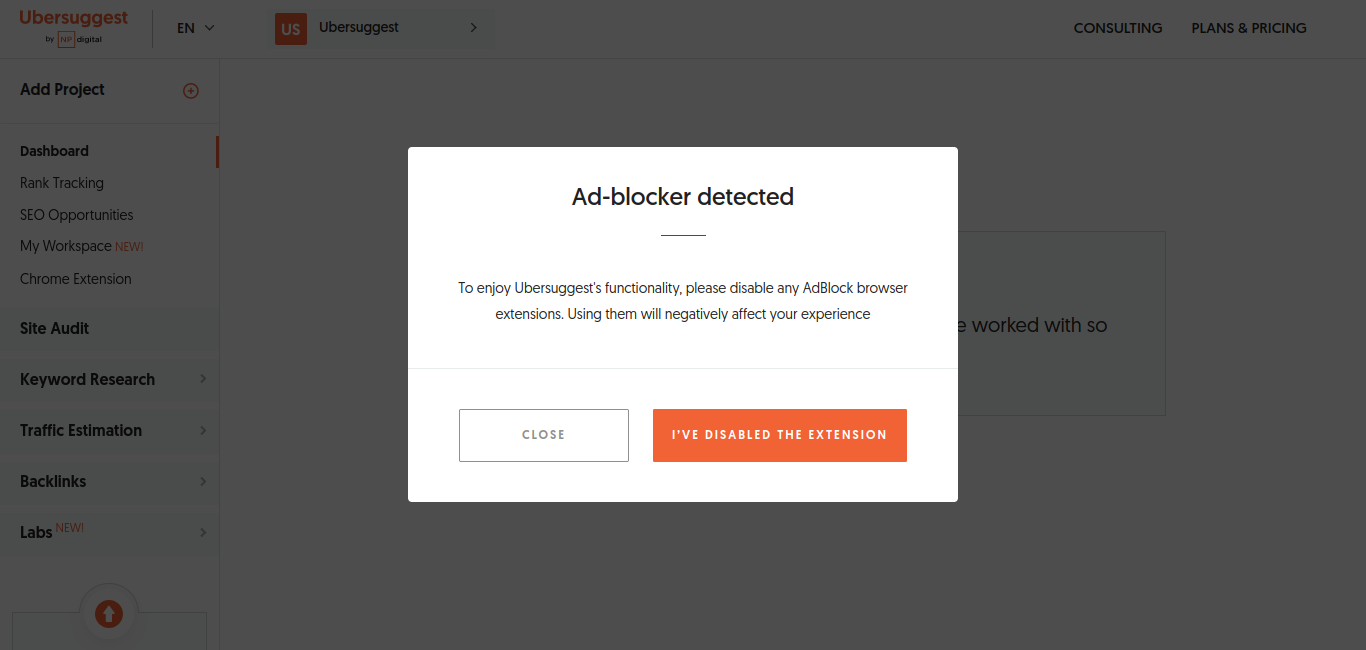
Task: Click the orange upgrade arrow circle icon
Action: click(x=108, y=613)
